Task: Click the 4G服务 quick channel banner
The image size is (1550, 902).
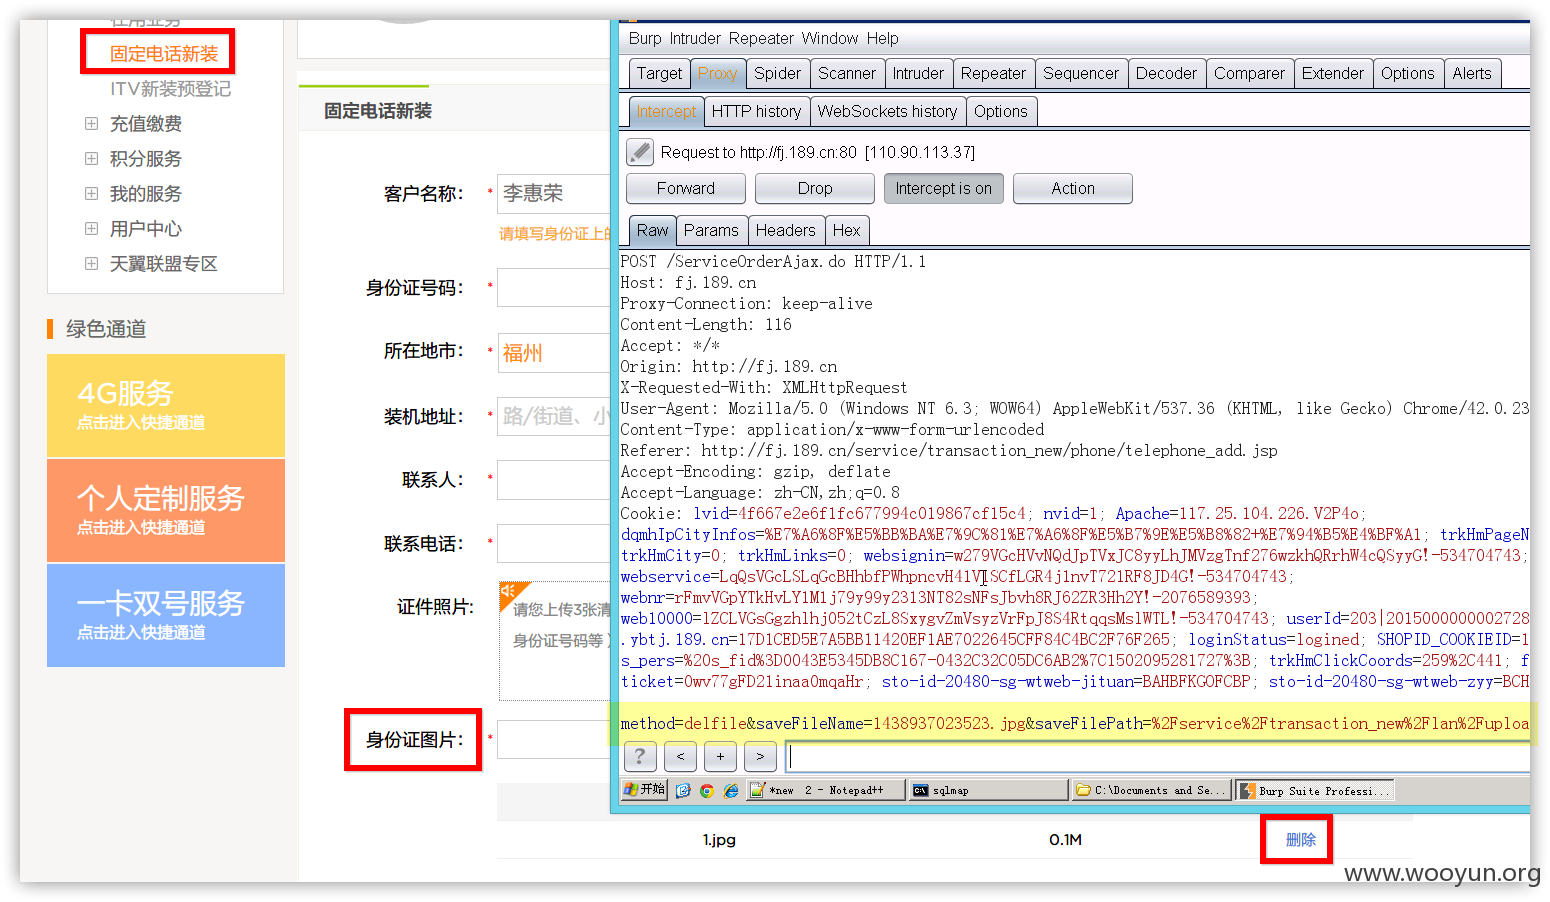Action: [166, 405]
